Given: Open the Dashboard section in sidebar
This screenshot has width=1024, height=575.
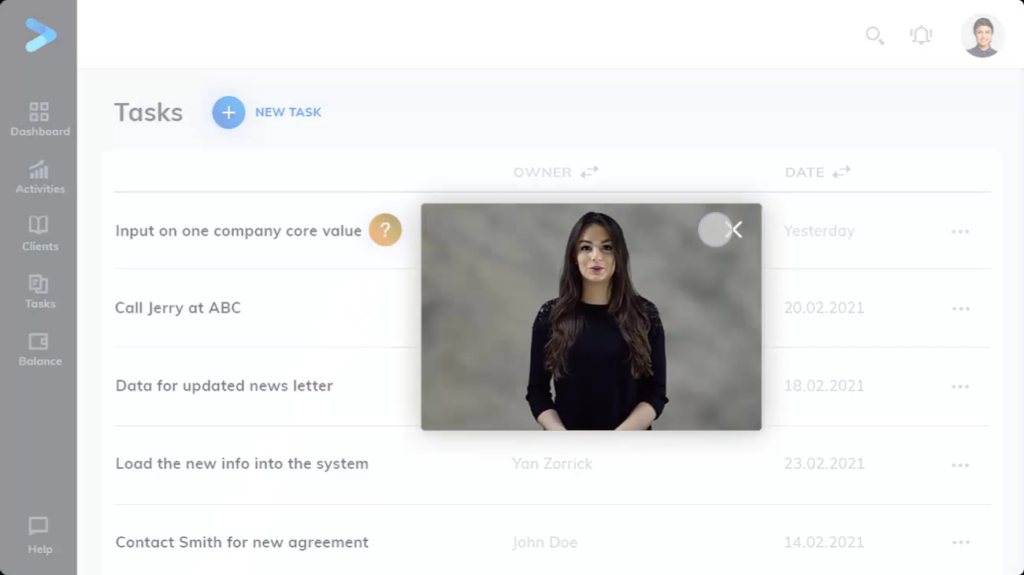Looking at the screenshot, I should click(x=39, y=119).
